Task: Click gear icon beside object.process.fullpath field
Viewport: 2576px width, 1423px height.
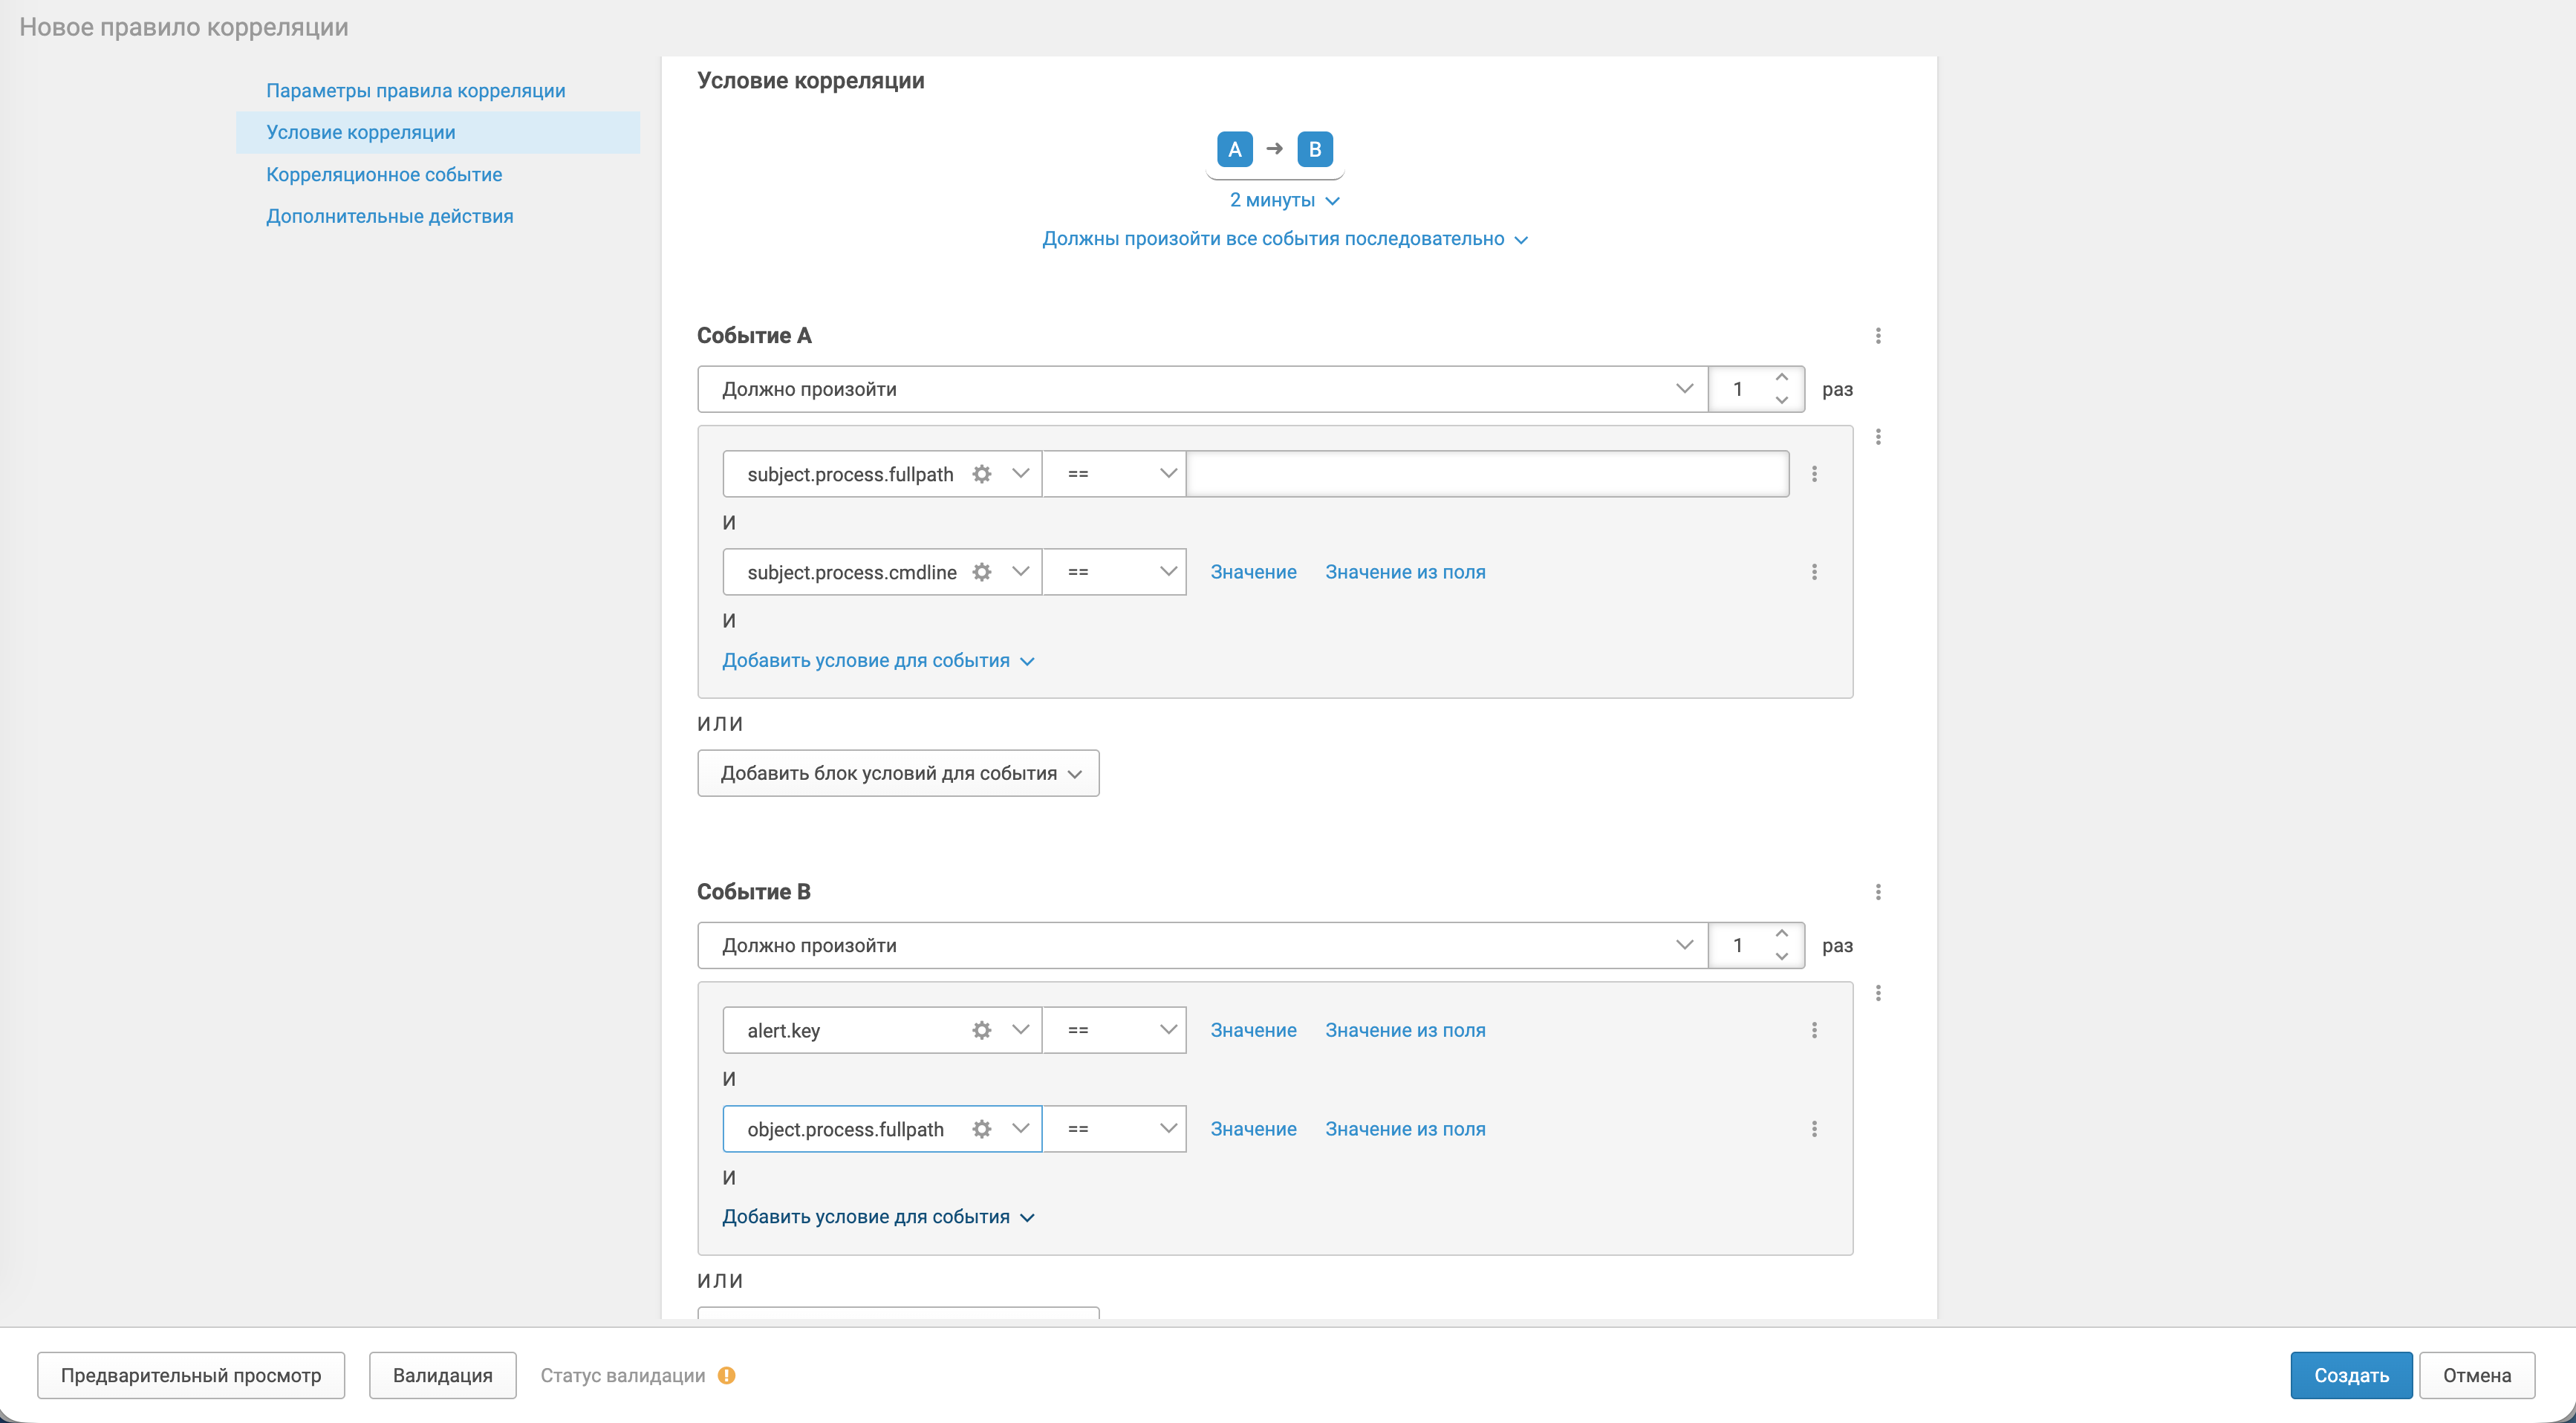Action: [982, 1129]
